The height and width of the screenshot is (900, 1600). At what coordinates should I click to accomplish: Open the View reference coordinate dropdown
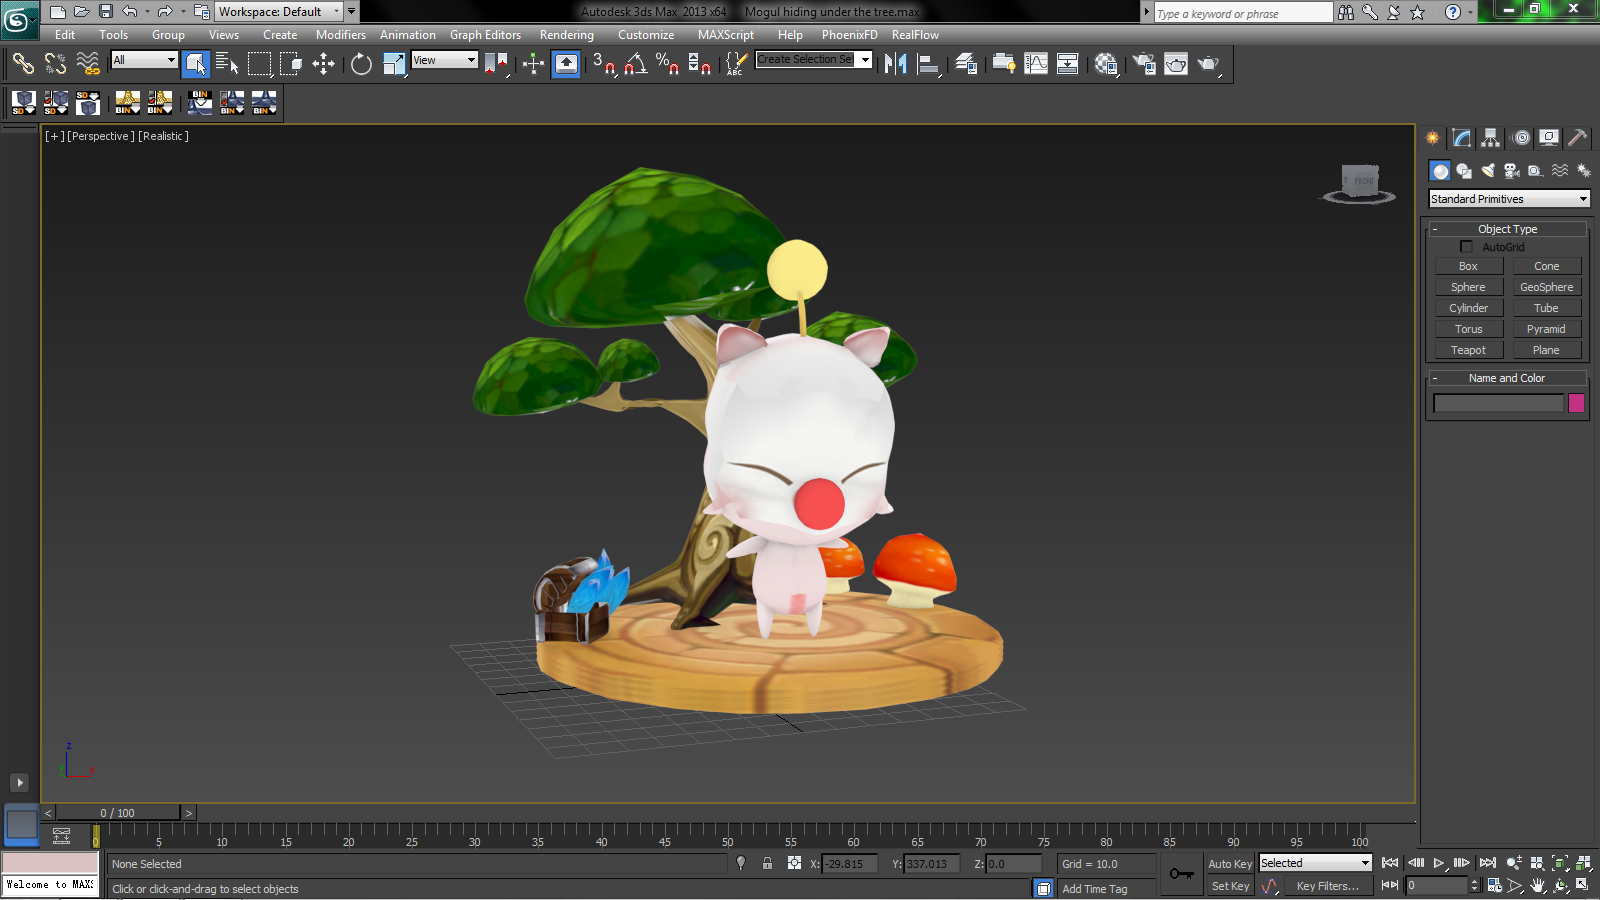tap(445, 60)
